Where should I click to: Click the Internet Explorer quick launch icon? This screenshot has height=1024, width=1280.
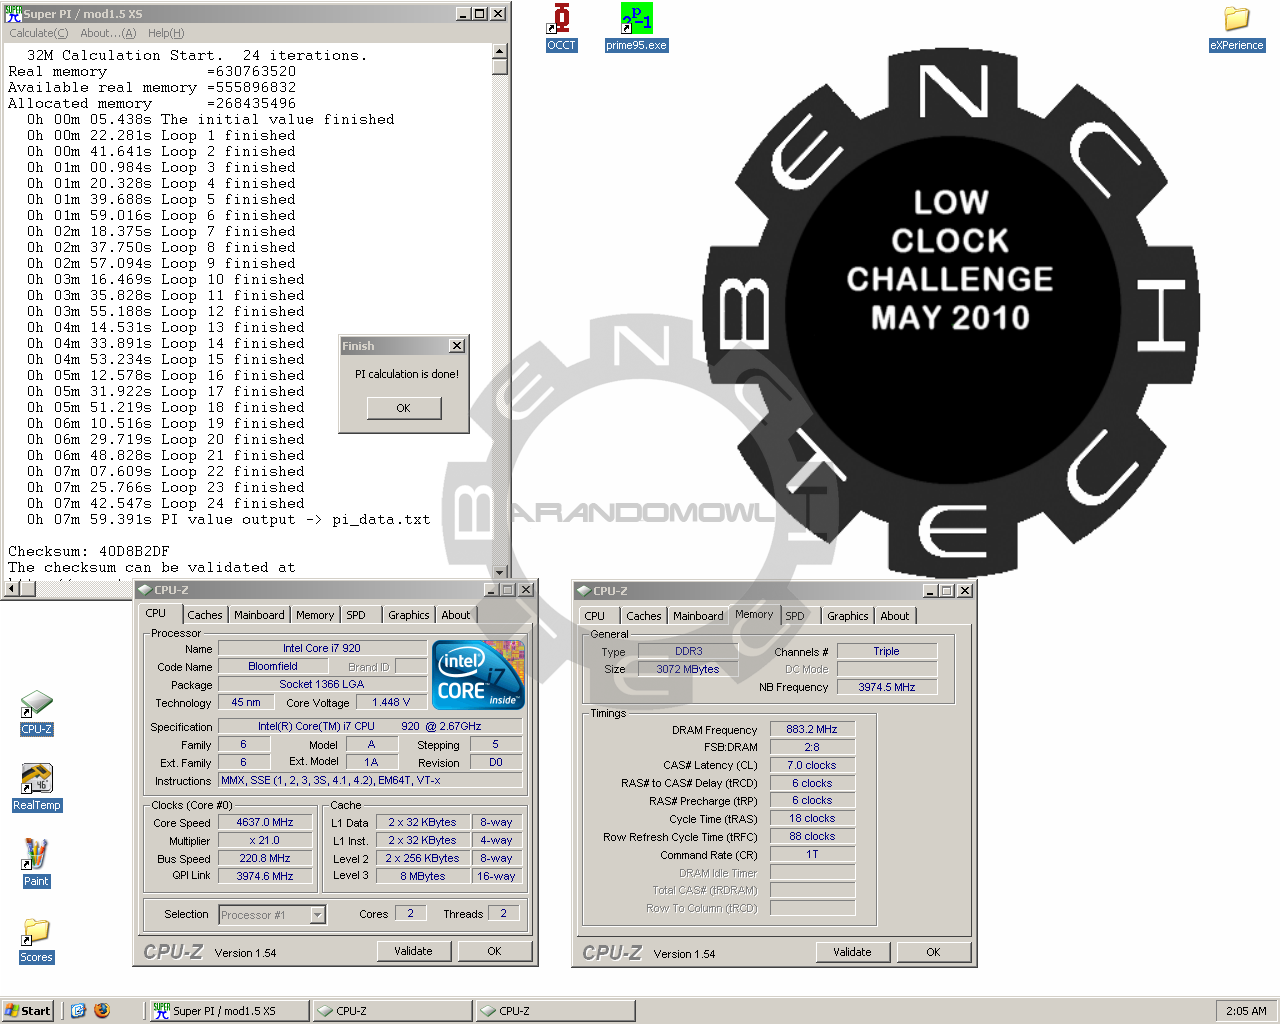[x=78, y=1011]
